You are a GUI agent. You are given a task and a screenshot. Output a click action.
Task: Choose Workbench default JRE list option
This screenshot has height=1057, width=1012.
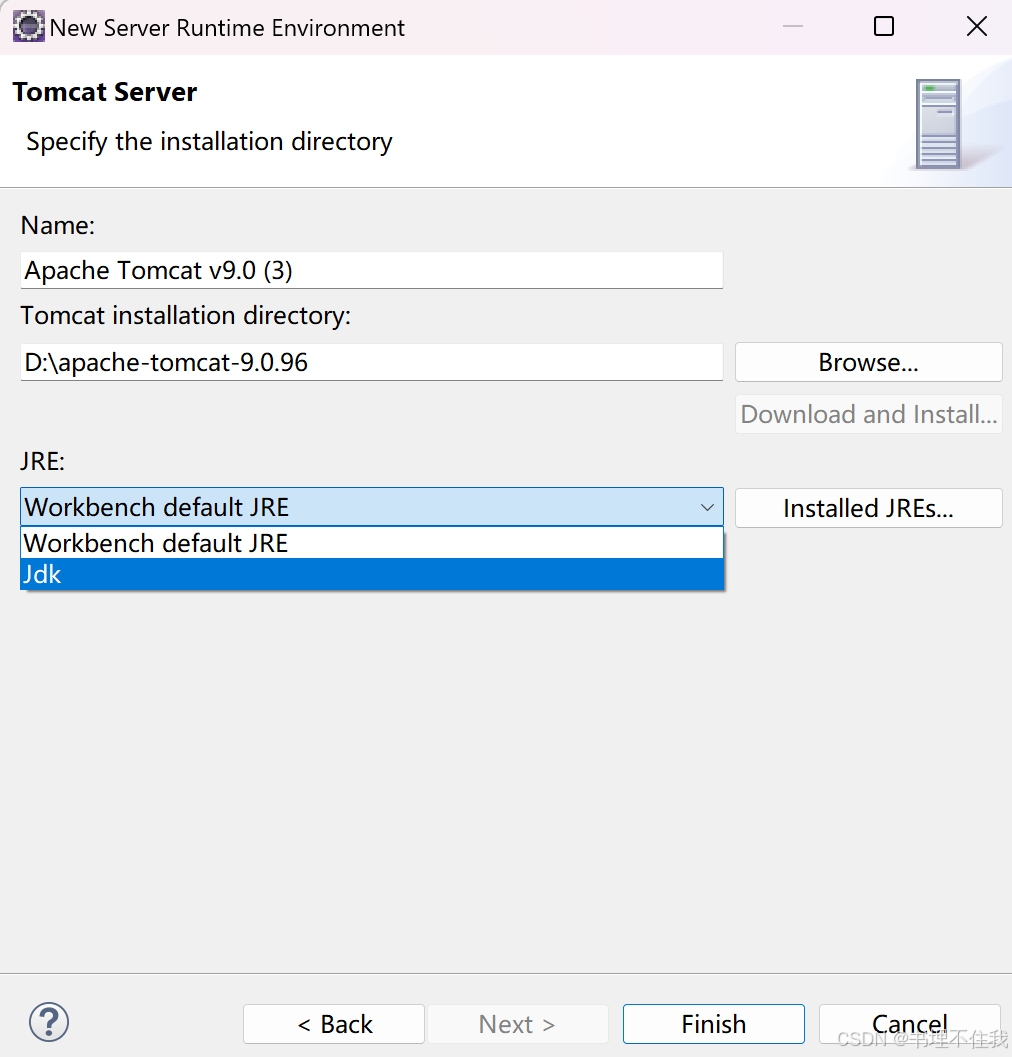(372, 543)
